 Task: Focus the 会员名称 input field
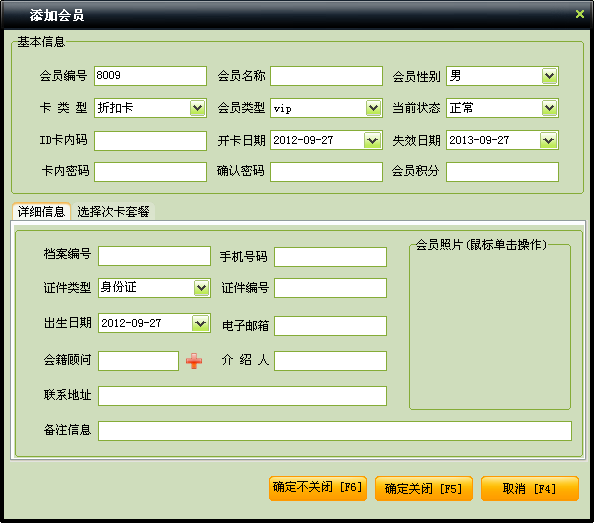[326, 76]
